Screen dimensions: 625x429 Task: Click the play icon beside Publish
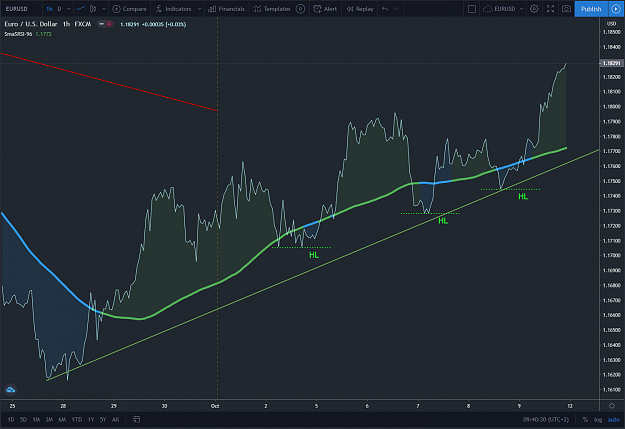point(616,8)
